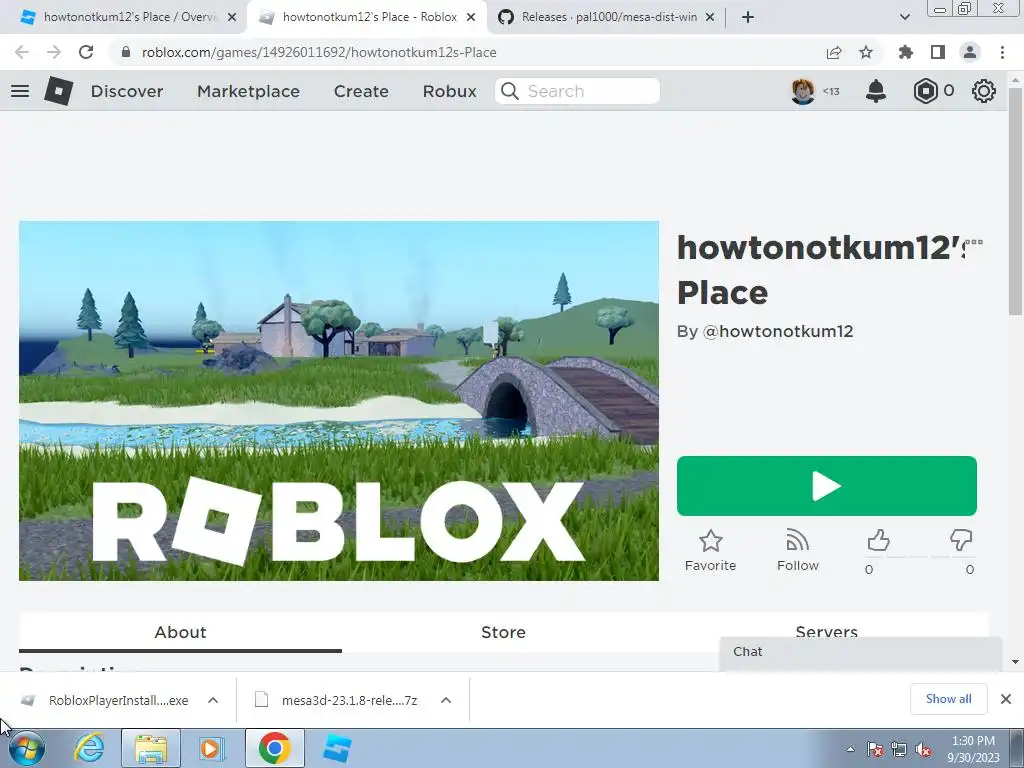Image resolution: width=1024 pixels, height=768 pixels.
Task: Open Chrome extensions puzzle icon
Action: tap(906, 52)
